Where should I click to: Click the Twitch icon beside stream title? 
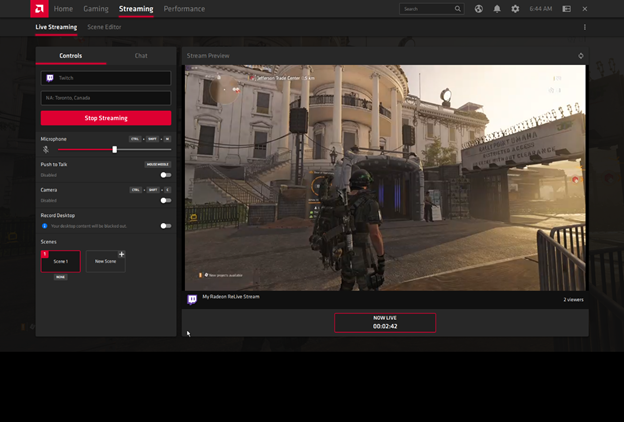(x=192, y=299)
